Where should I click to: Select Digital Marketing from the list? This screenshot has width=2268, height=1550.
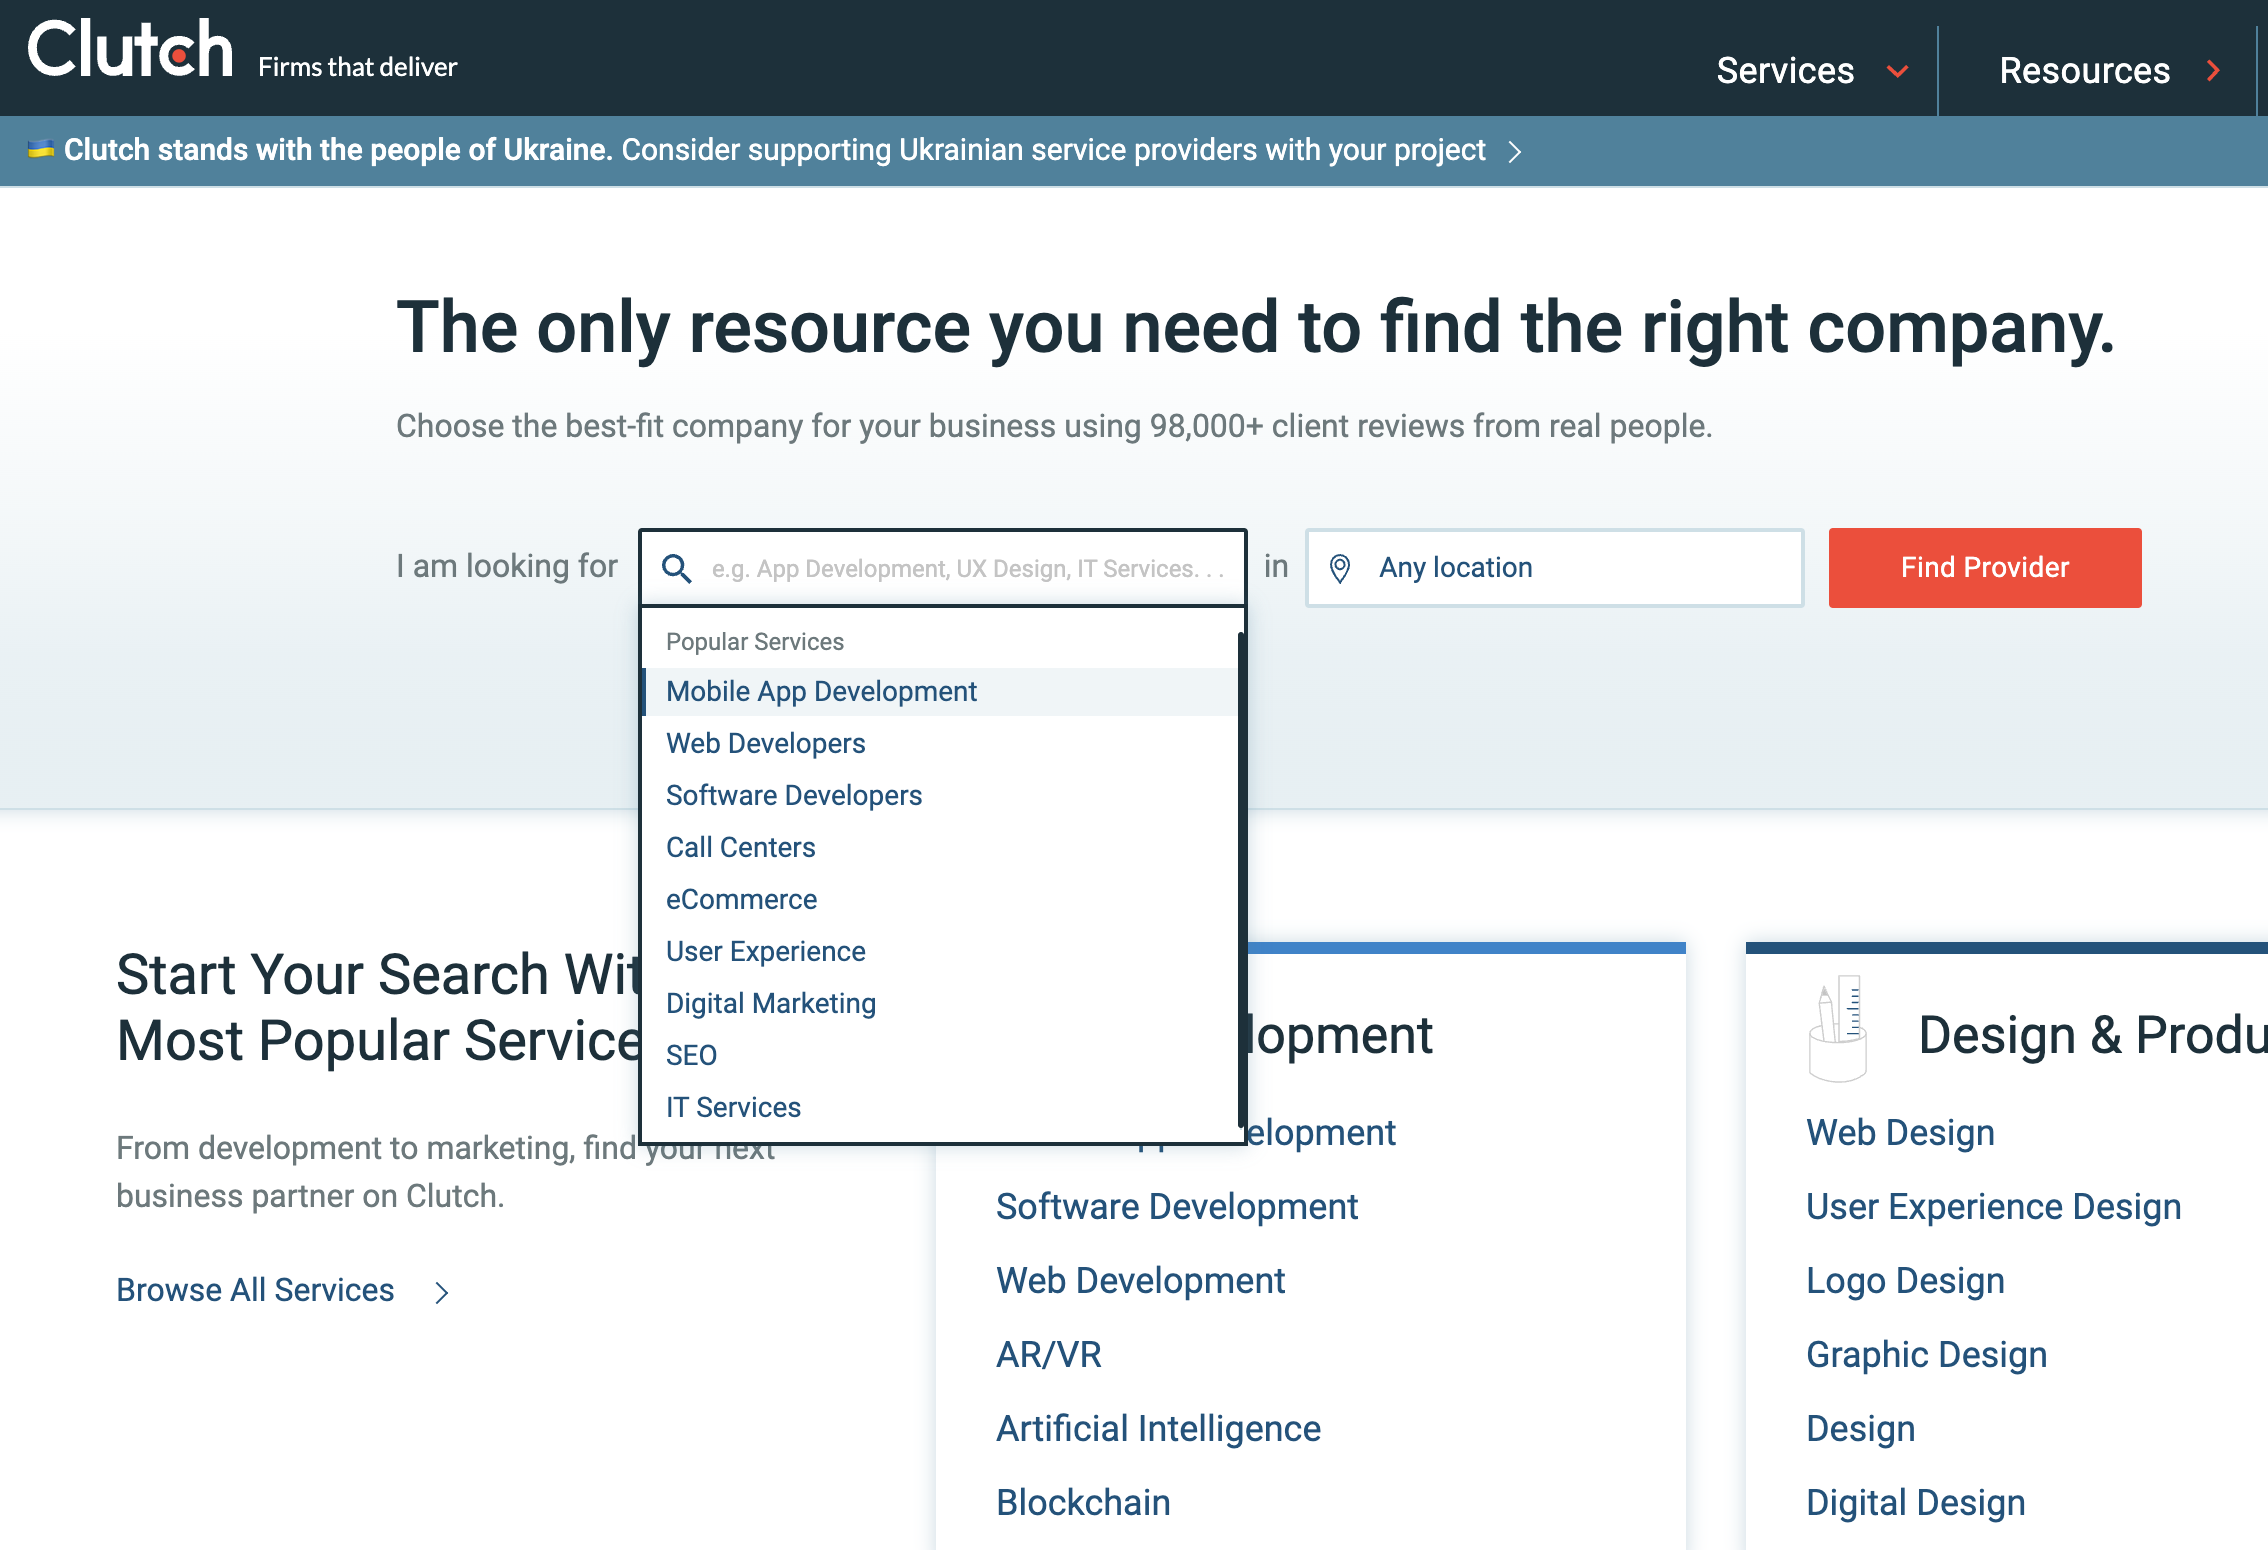point(770,1004)
